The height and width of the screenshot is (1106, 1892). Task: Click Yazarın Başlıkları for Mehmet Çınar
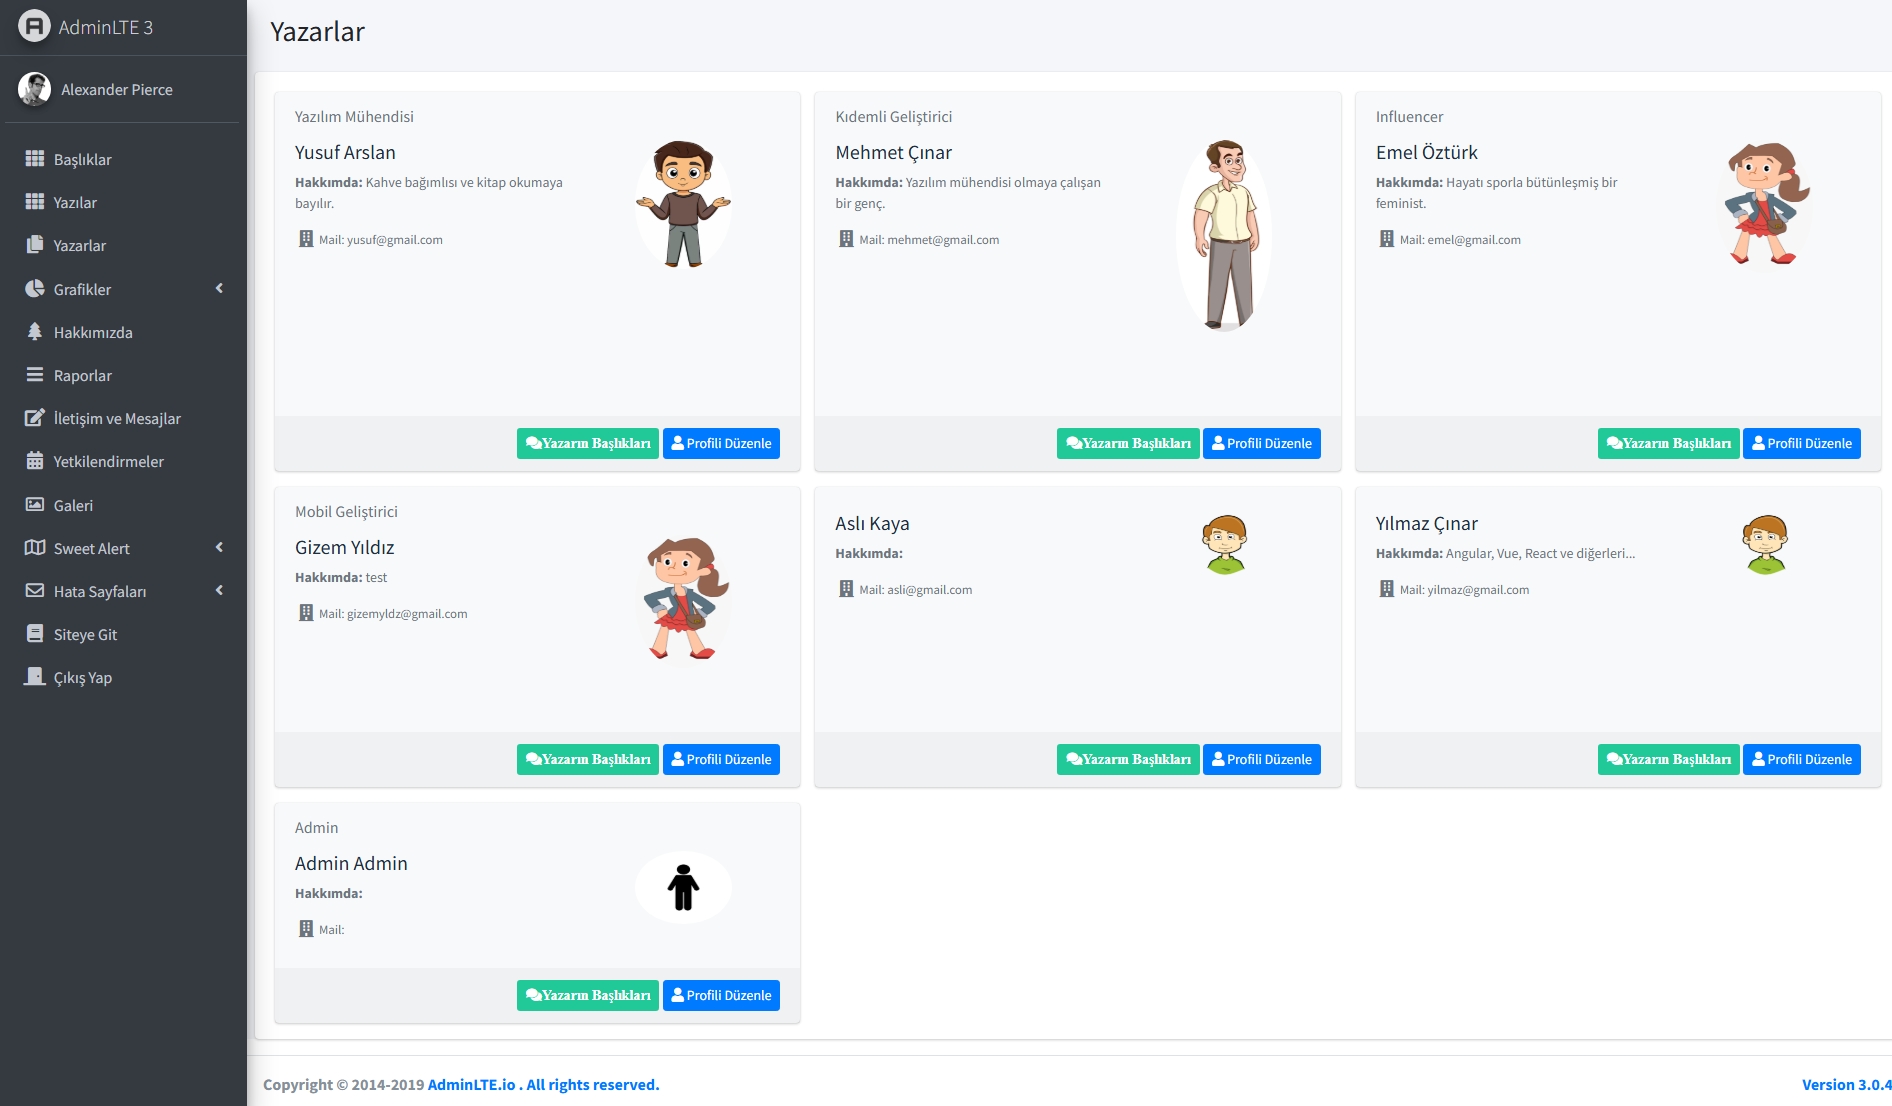pos(1128,444)
